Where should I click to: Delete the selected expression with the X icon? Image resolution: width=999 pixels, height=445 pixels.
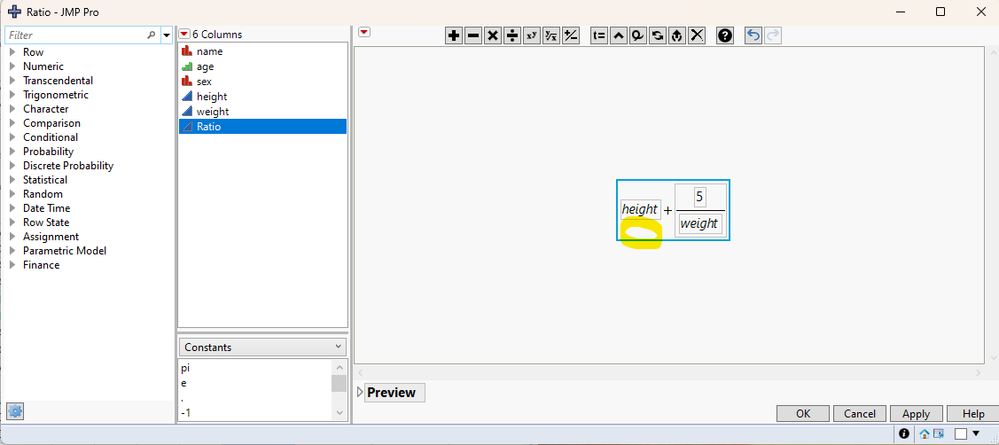point(697,36)
